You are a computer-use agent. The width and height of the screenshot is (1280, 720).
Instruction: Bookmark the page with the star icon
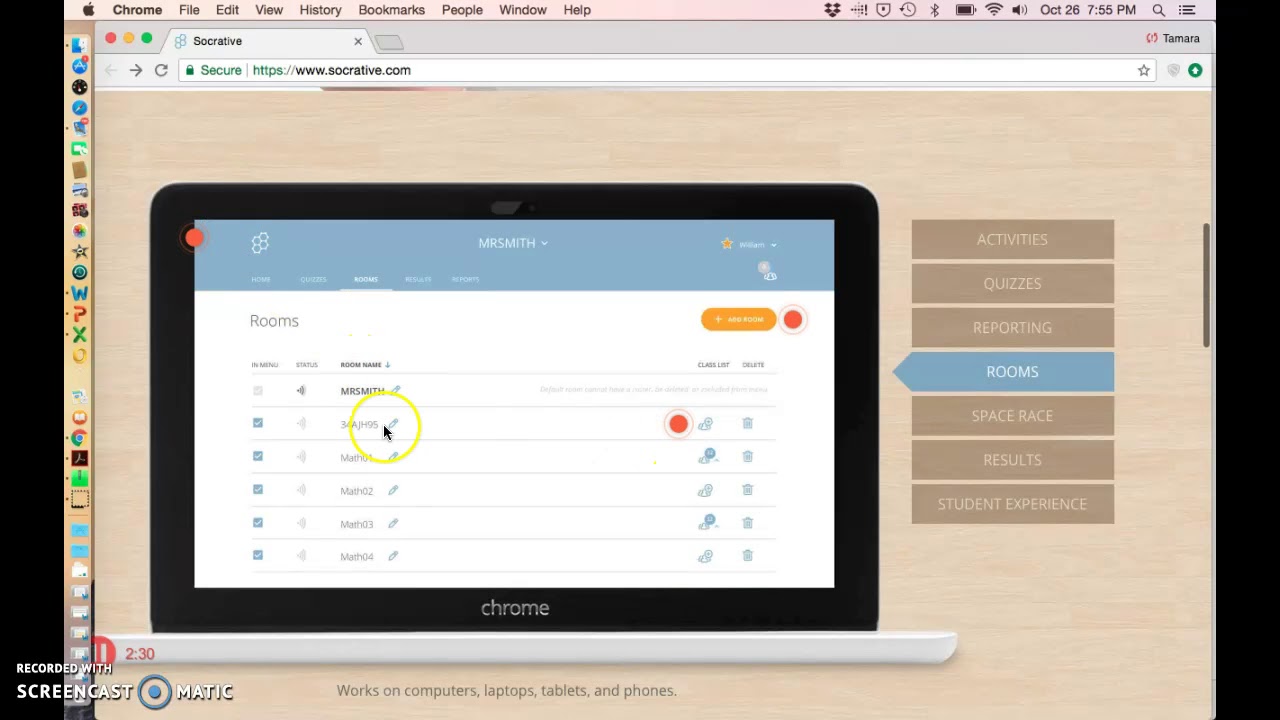(1144, 70)
